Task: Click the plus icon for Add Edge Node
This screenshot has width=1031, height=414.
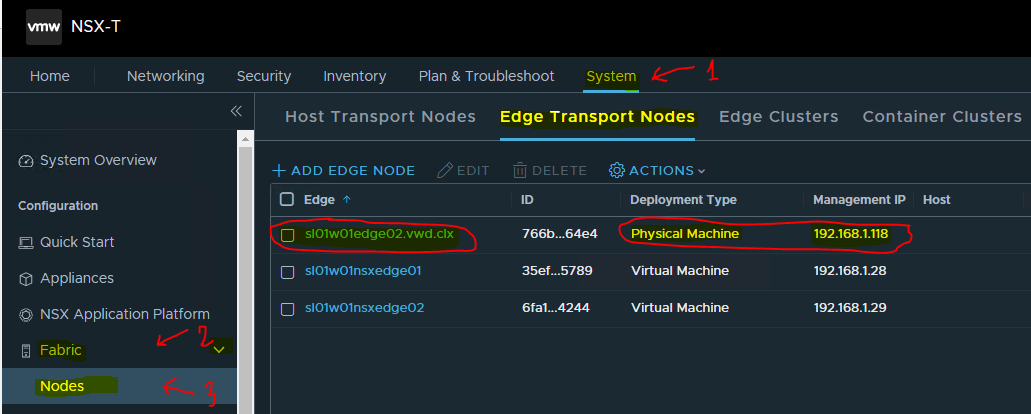Action: click(279, 171)
